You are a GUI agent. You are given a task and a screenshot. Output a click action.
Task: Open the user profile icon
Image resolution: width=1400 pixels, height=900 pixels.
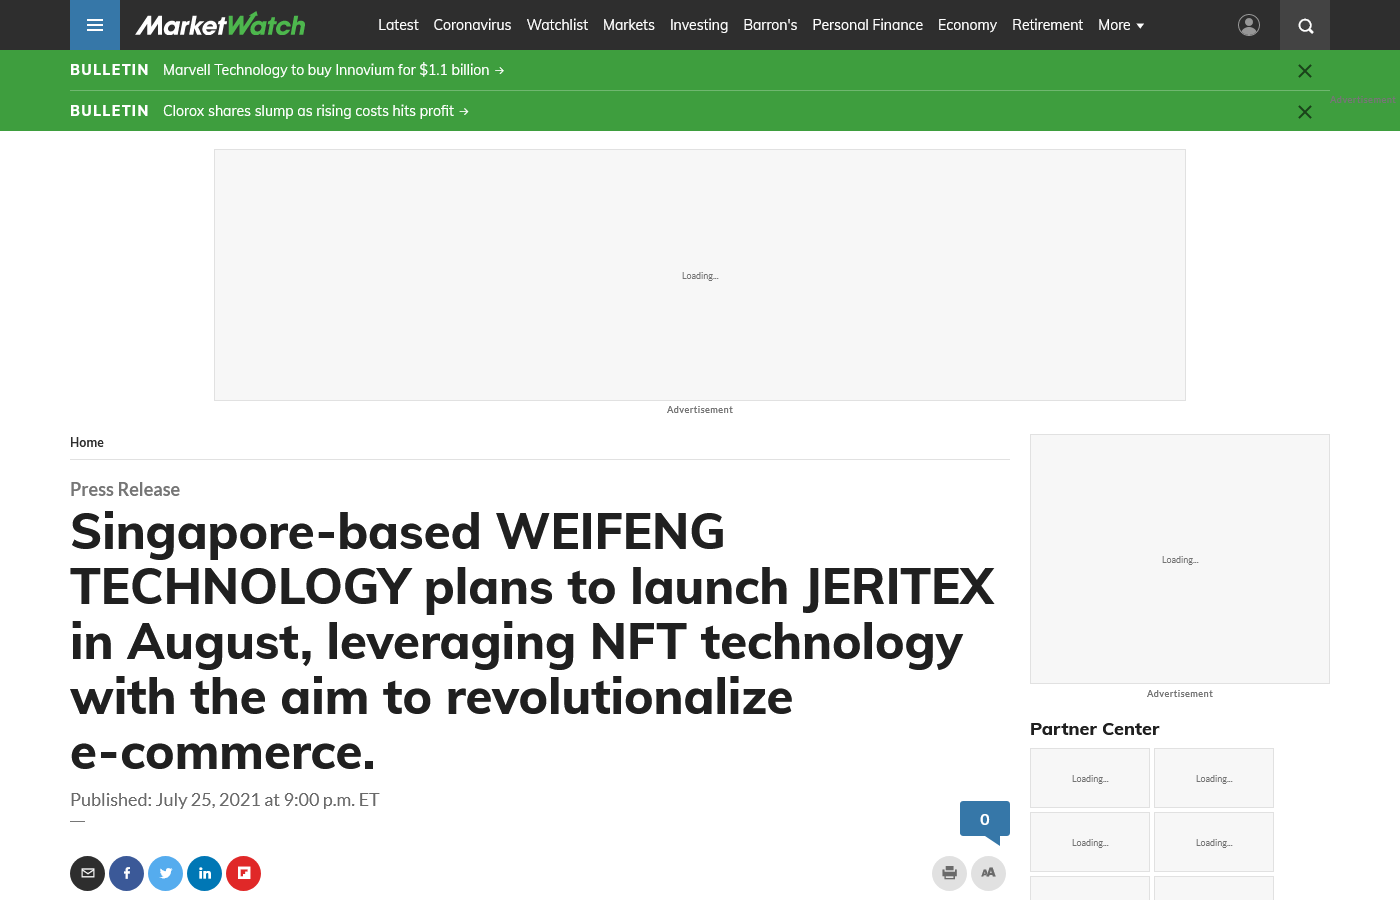[x=1249, y=25]
